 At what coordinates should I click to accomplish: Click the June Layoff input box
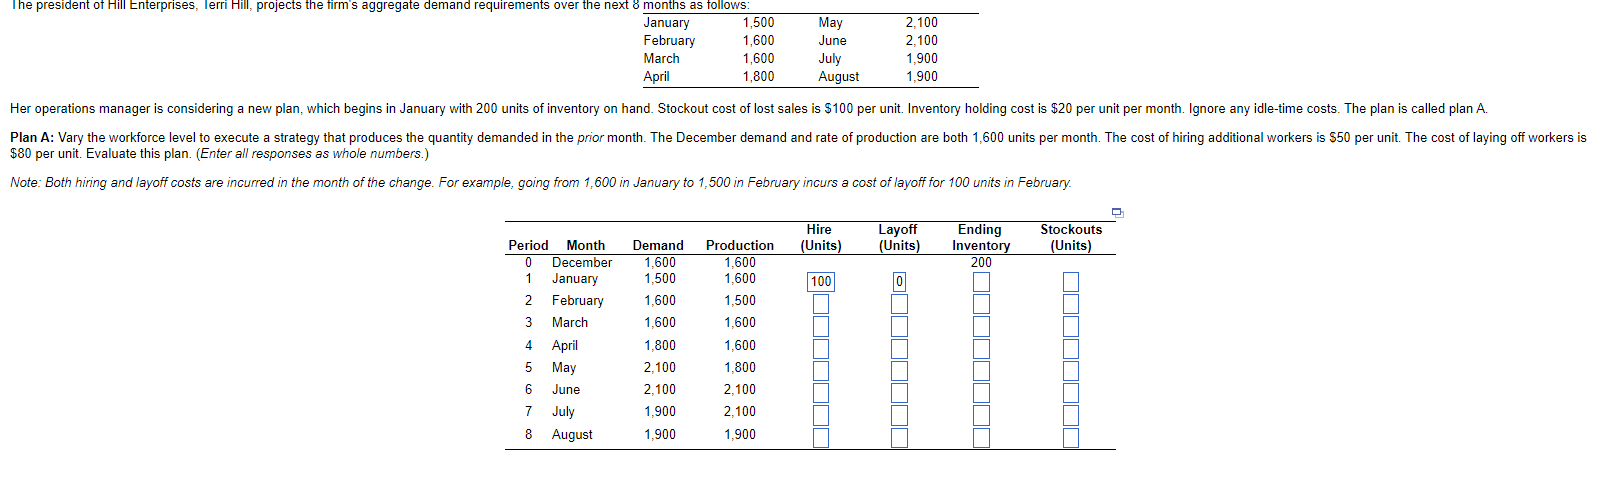899,393
